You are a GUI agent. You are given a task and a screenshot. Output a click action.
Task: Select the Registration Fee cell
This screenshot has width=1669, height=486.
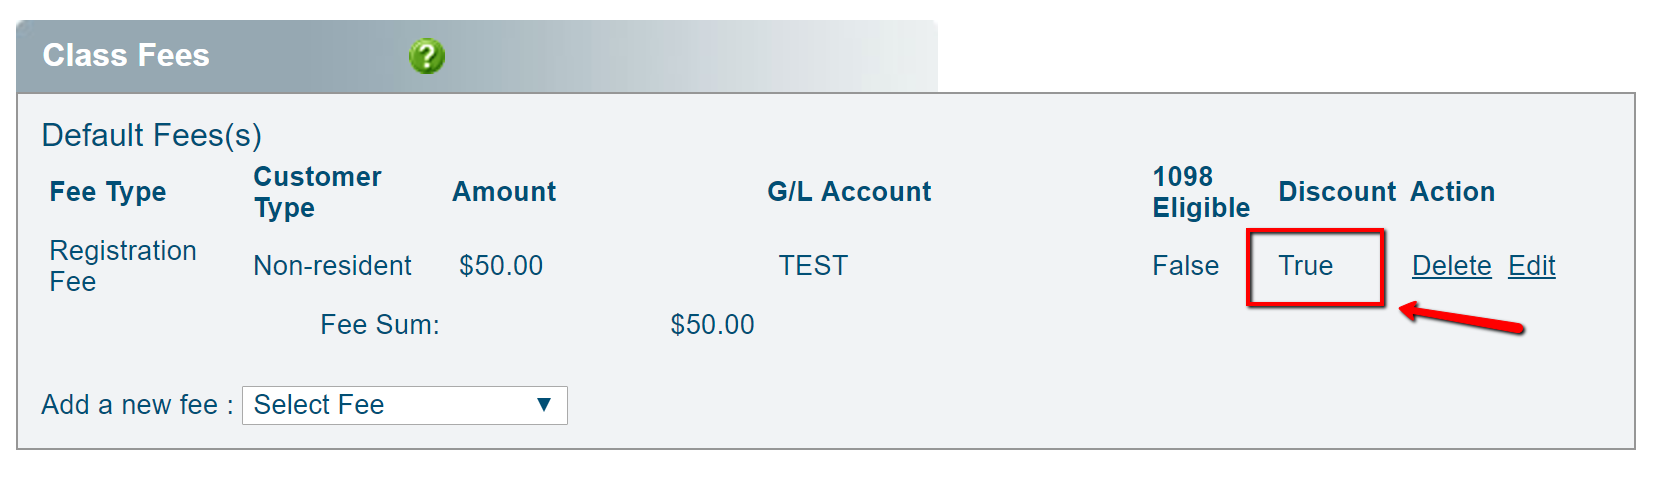pos(122,266)
